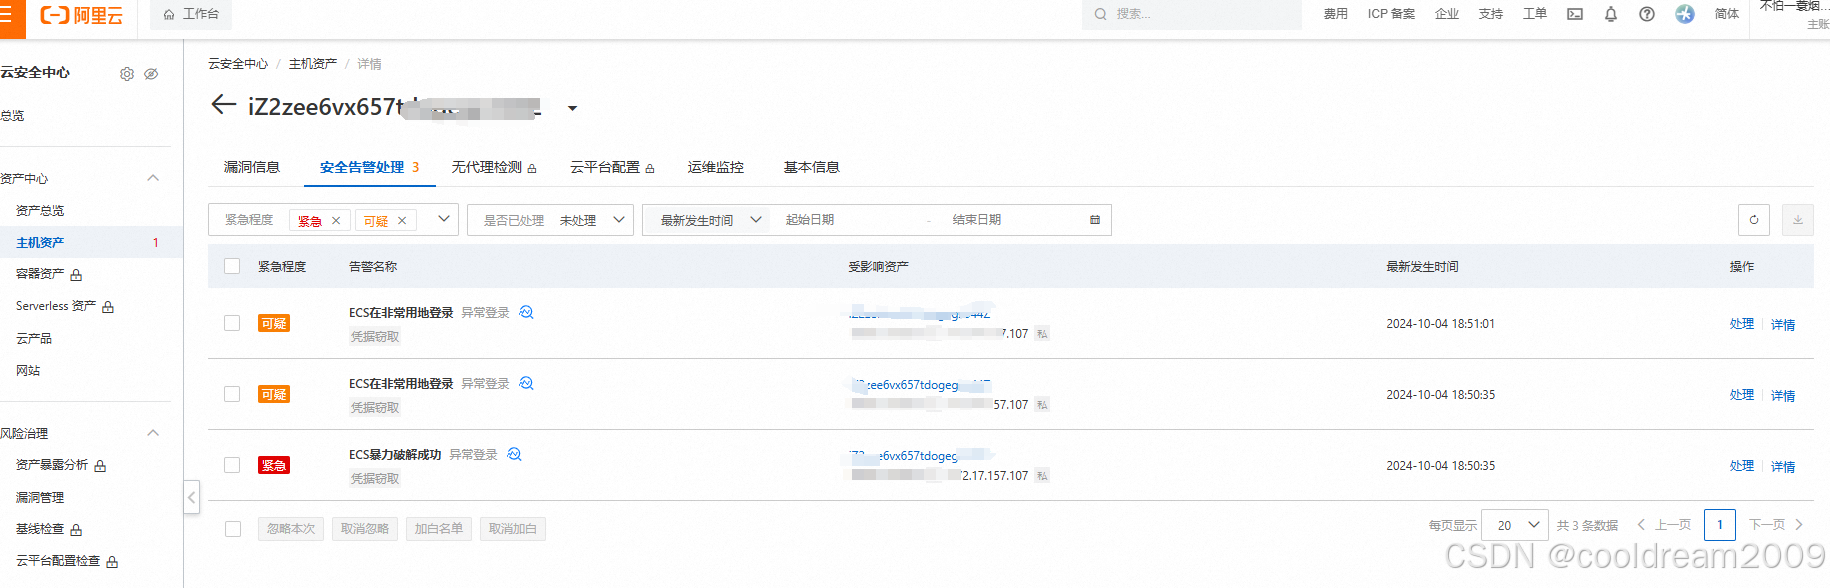
Task: Click the 结束日期 input
Action: (1010, 220)
